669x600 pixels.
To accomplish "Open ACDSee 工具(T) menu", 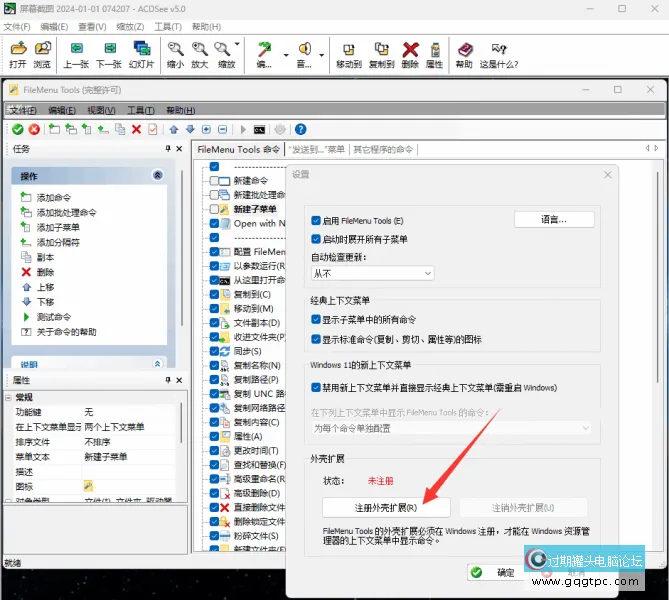I will pyautogui.click(x=168, y=27).
